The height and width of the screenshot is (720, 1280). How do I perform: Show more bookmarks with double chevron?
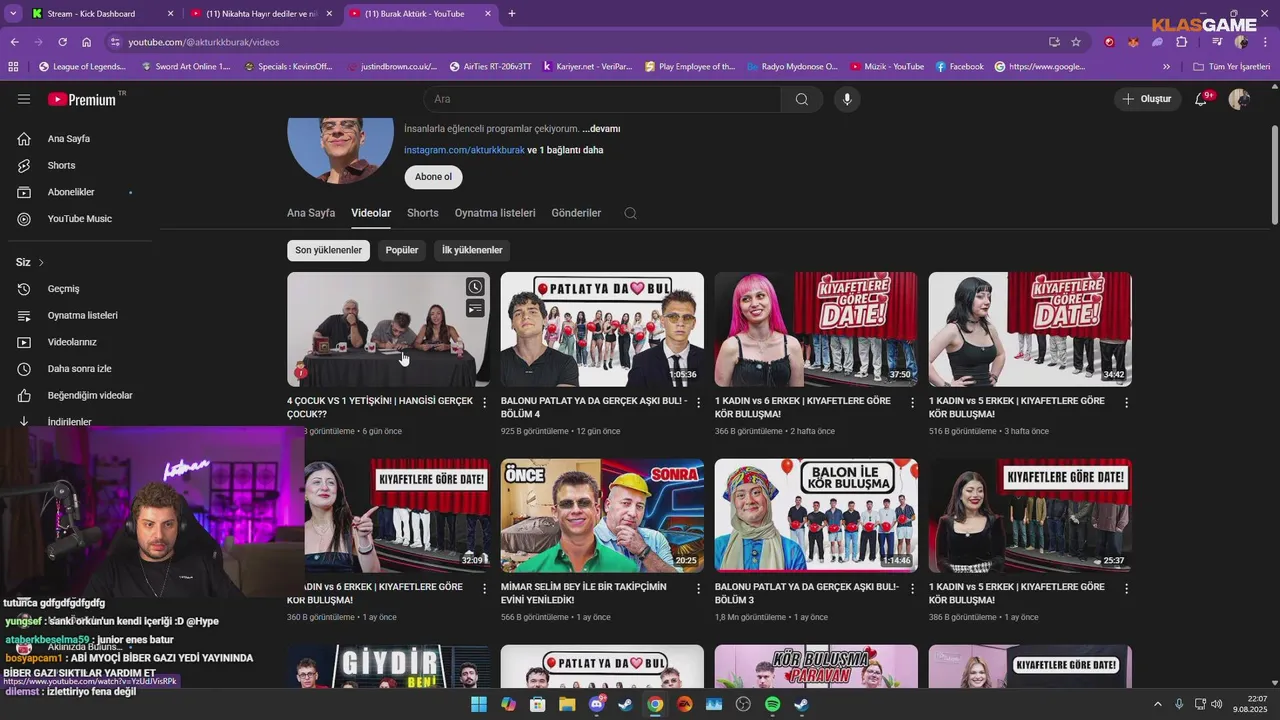pyautogui.click(x=1166, y=66)
